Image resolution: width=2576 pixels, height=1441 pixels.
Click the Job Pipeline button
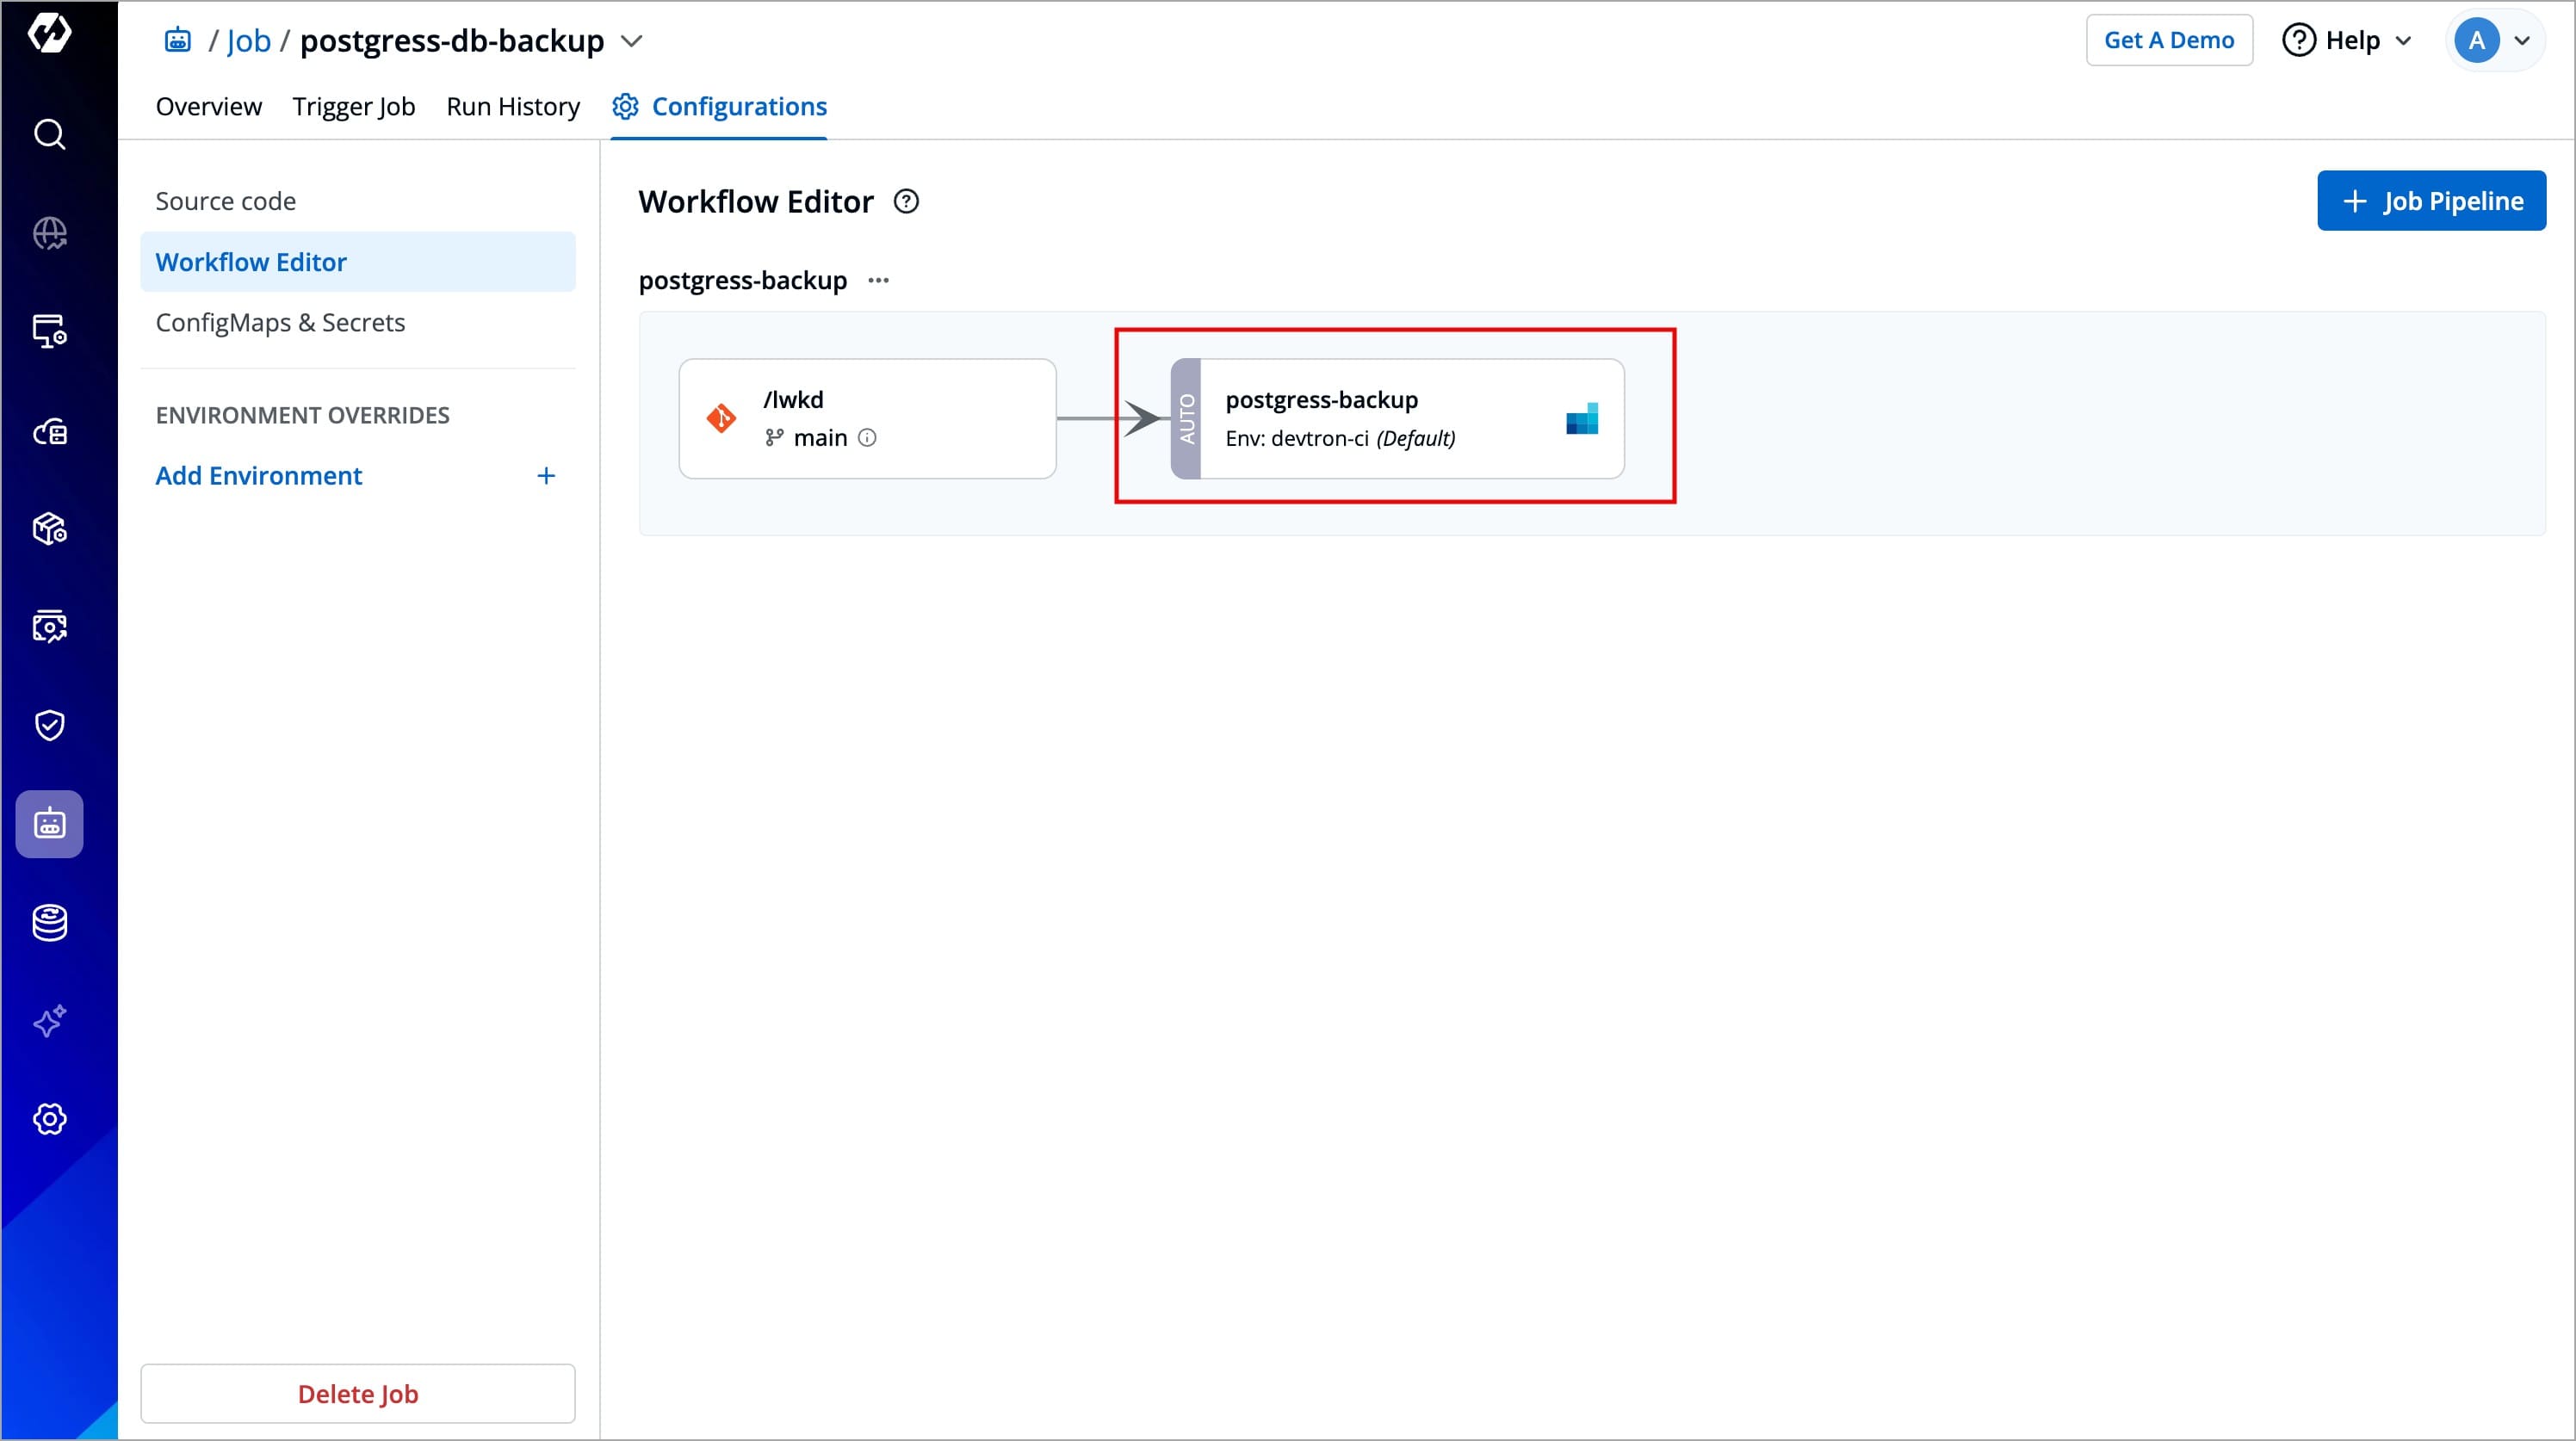2431,201
